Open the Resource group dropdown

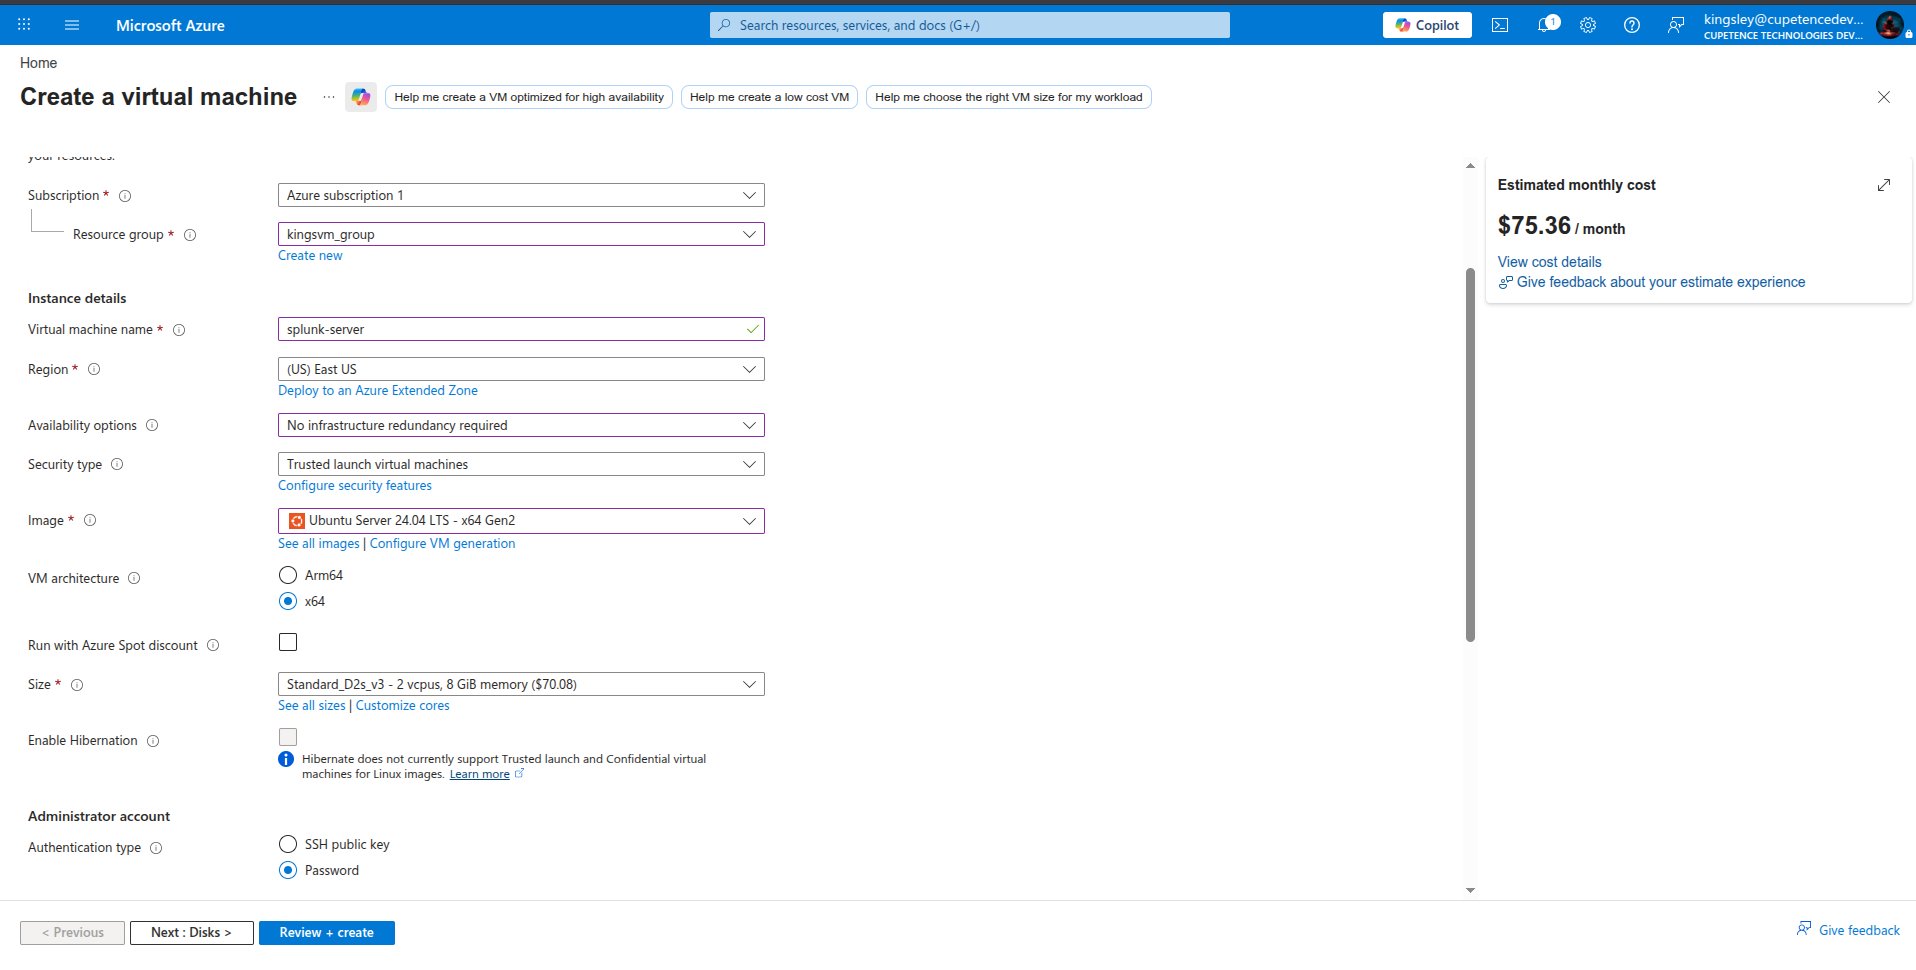click(521, 234)
